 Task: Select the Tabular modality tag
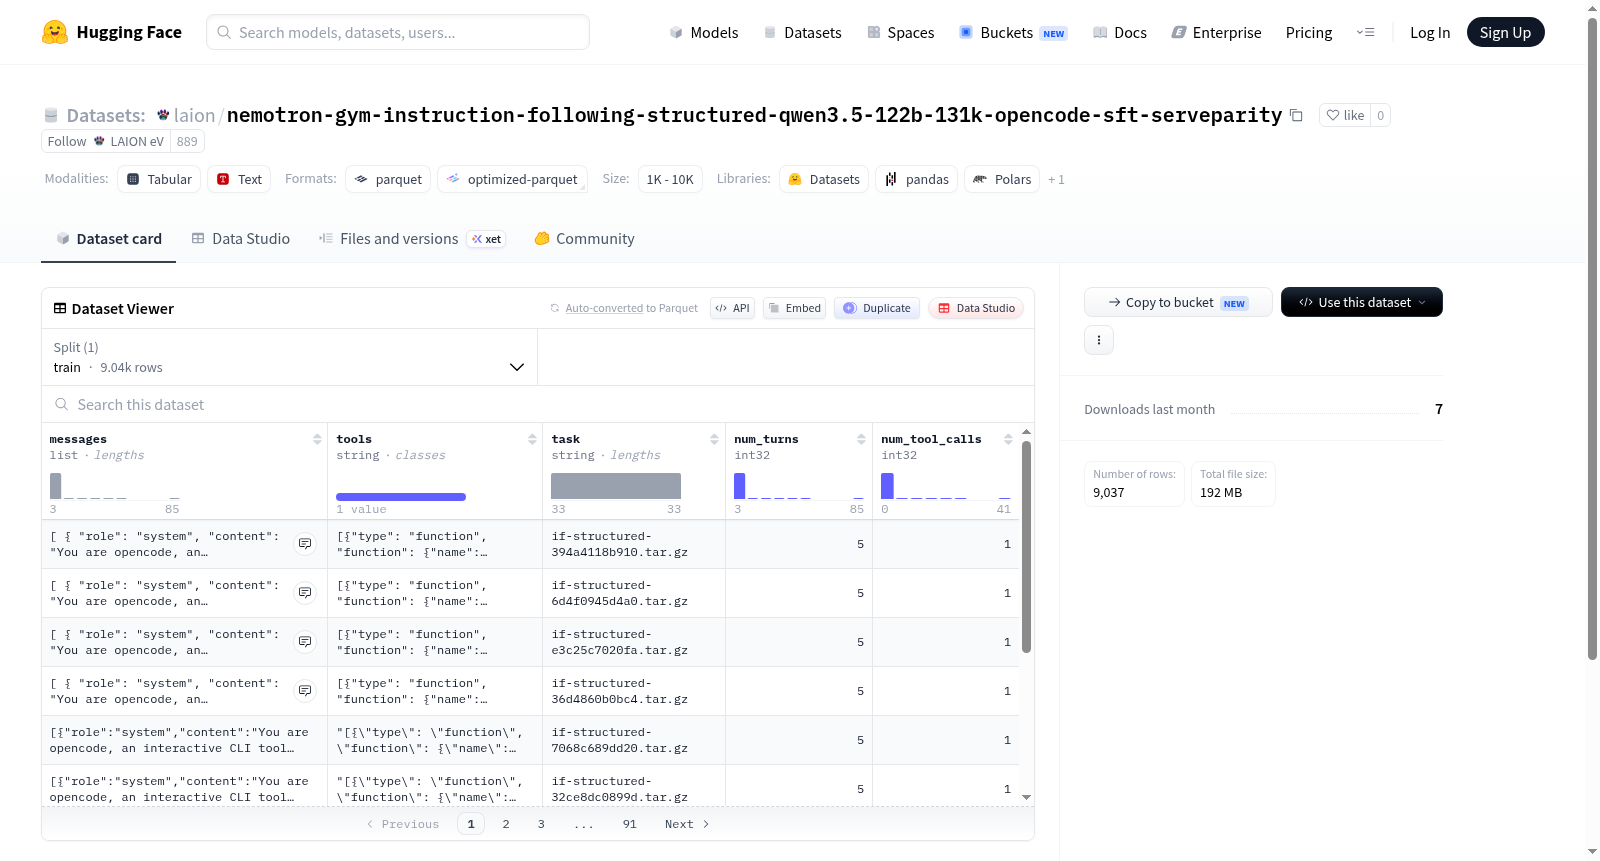(159, 179)
